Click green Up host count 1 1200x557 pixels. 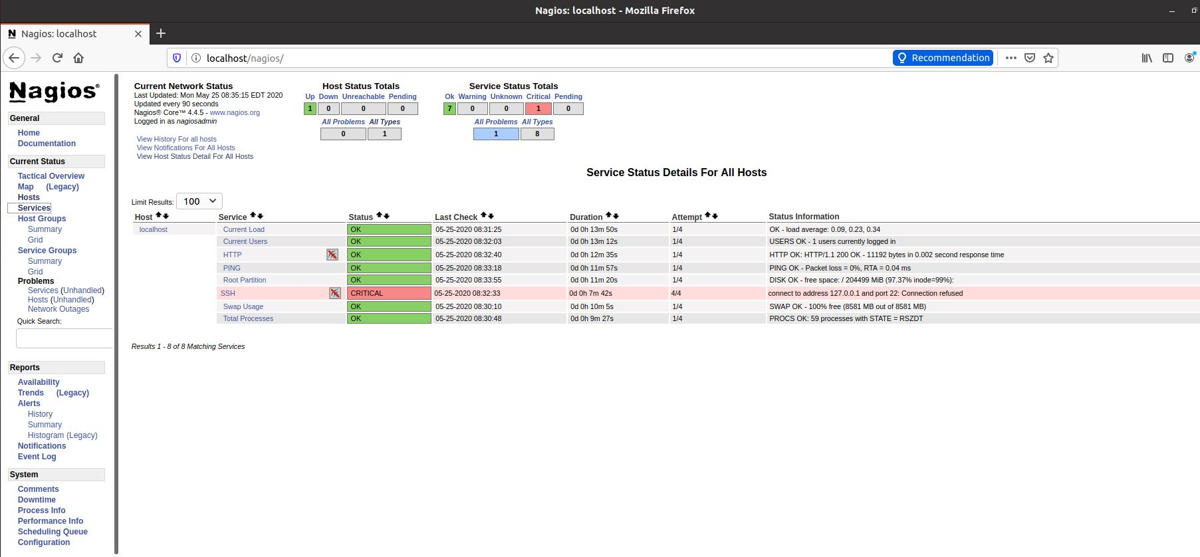310,108
